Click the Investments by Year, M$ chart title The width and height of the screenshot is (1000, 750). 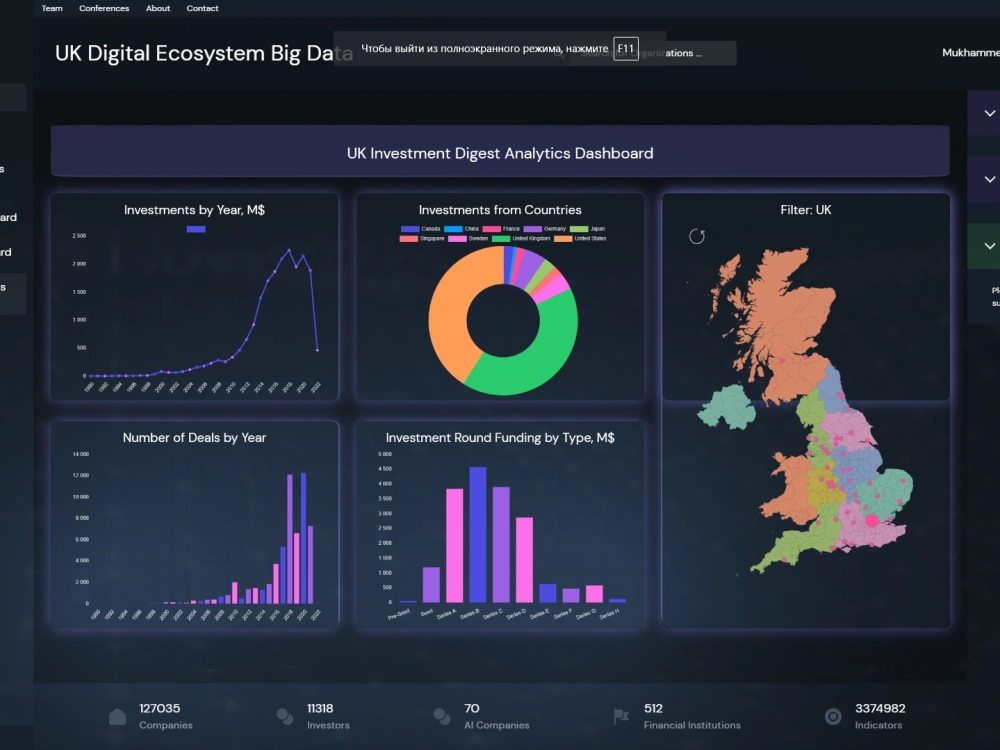195,210
